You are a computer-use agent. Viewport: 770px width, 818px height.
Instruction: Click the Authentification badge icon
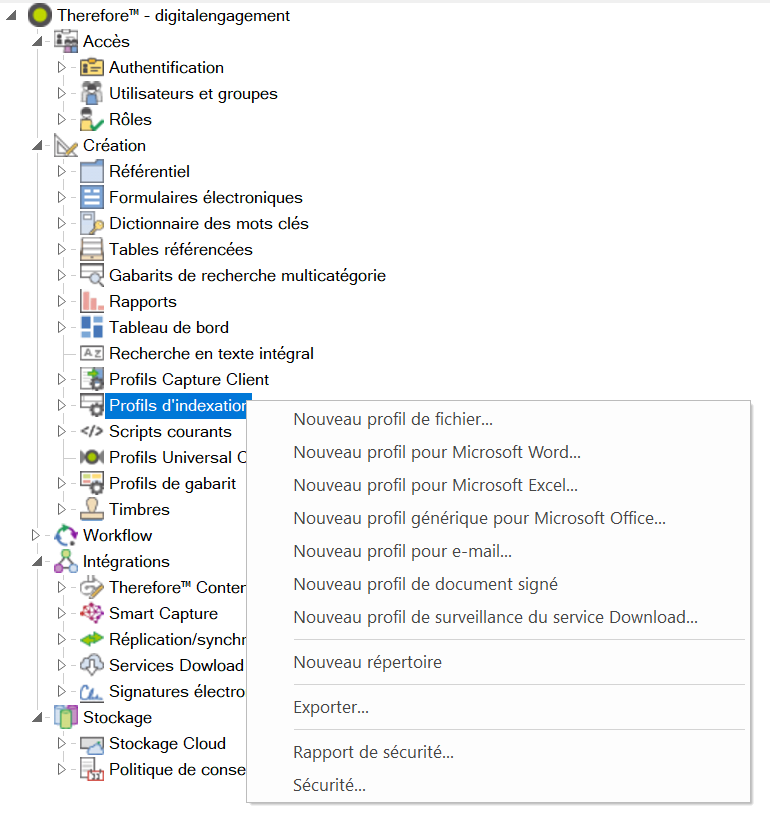point(92,68)
